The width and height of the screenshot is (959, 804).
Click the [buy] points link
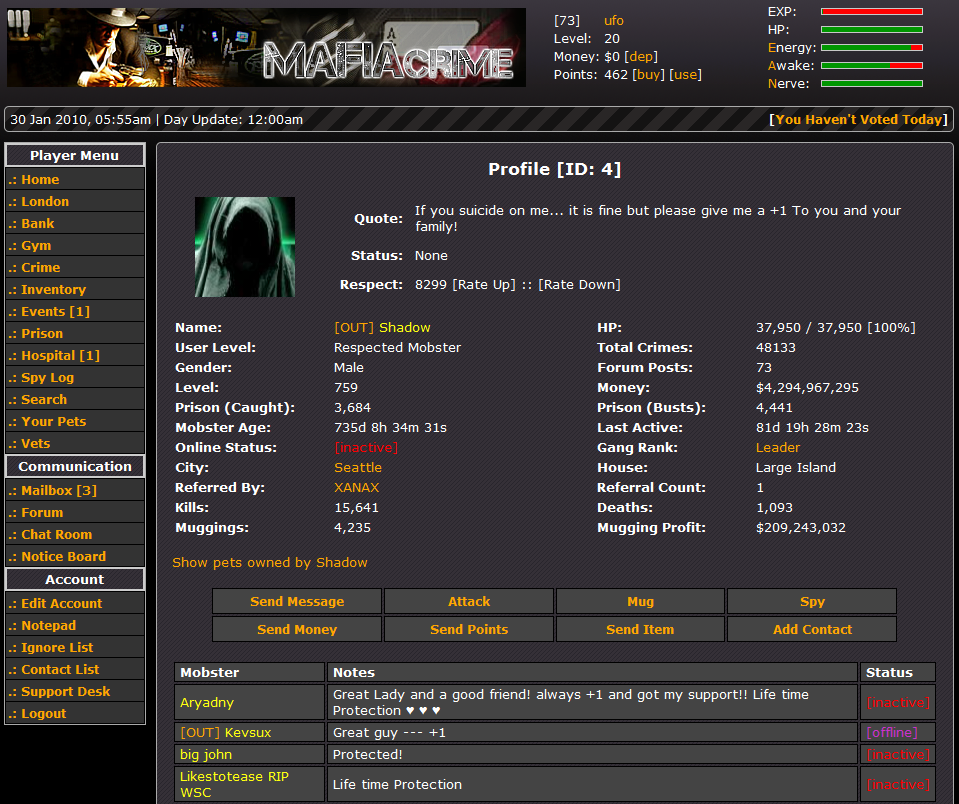pyautogui.click(x=648, y=75)
